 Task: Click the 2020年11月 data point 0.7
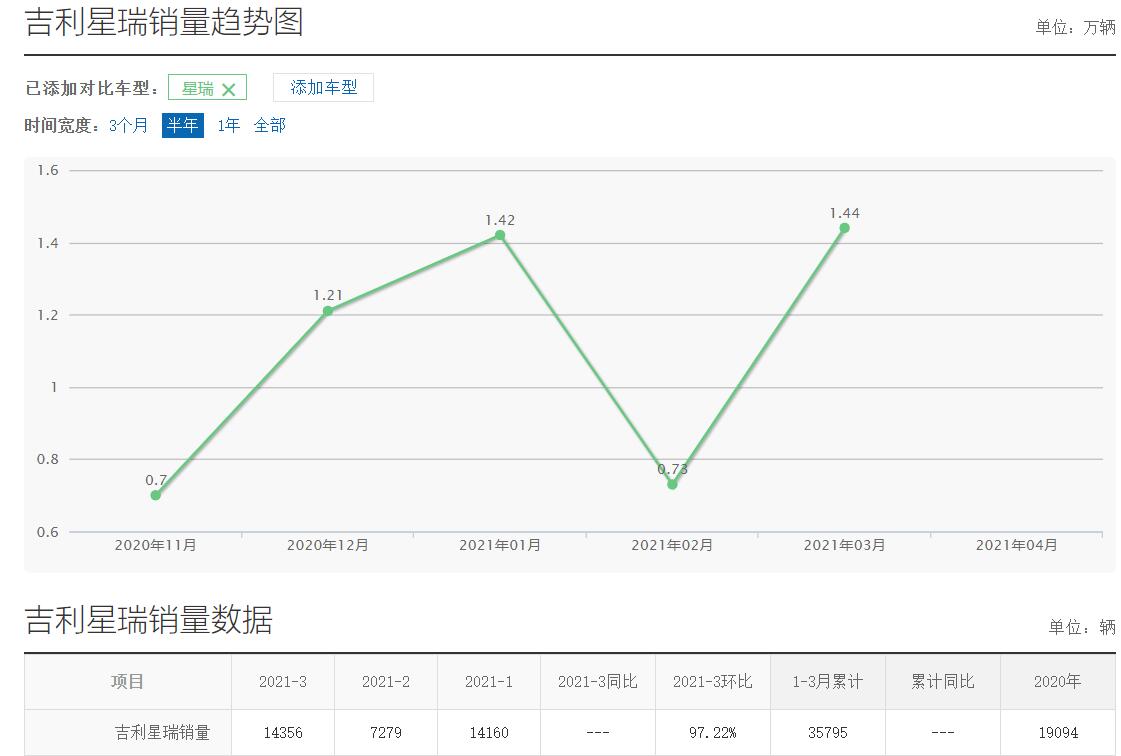tap(156, 495)
